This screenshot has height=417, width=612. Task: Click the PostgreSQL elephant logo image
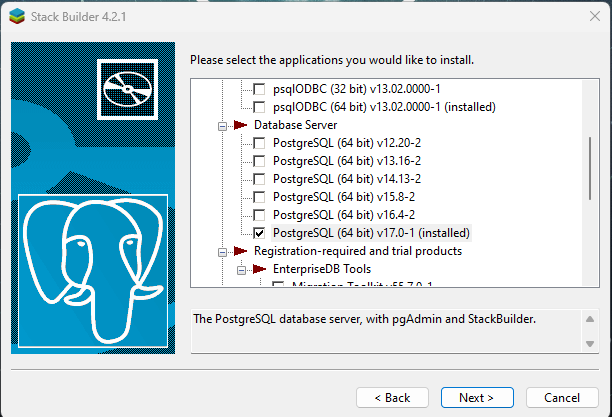(x=93, y=271)
